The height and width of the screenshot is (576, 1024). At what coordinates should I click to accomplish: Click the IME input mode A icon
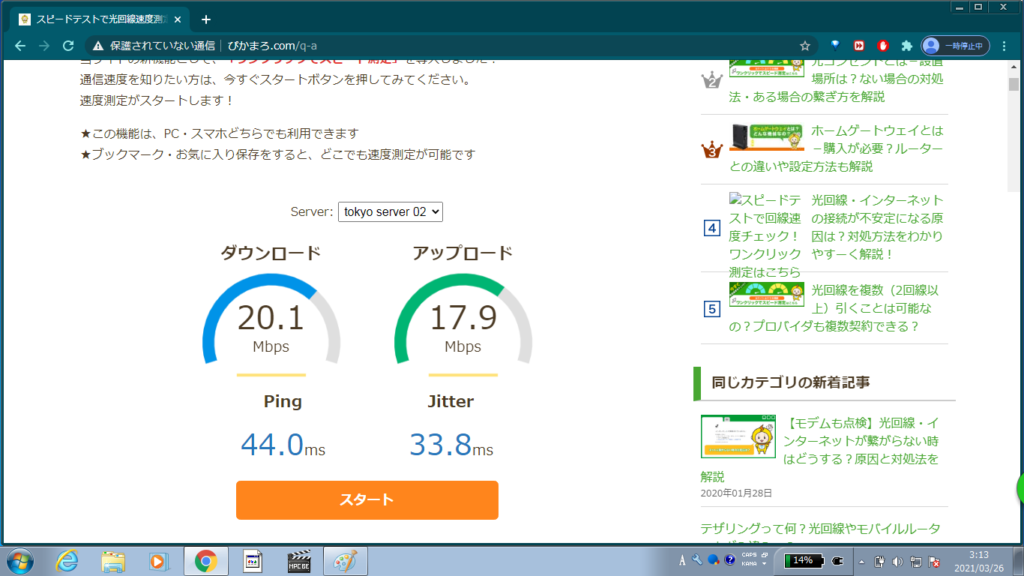pyautogui.click(x=682, y=561)
